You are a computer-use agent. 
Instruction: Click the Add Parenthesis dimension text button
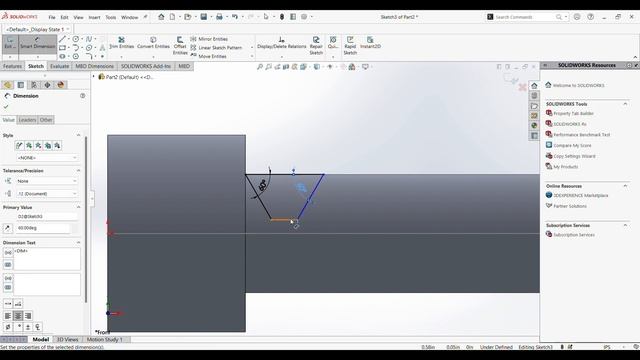8,253
